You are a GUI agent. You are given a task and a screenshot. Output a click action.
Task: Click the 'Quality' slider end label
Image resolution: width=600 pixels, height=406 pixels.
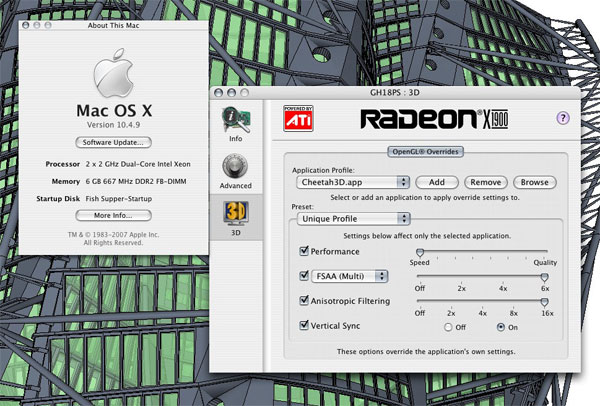click(545, 263)
